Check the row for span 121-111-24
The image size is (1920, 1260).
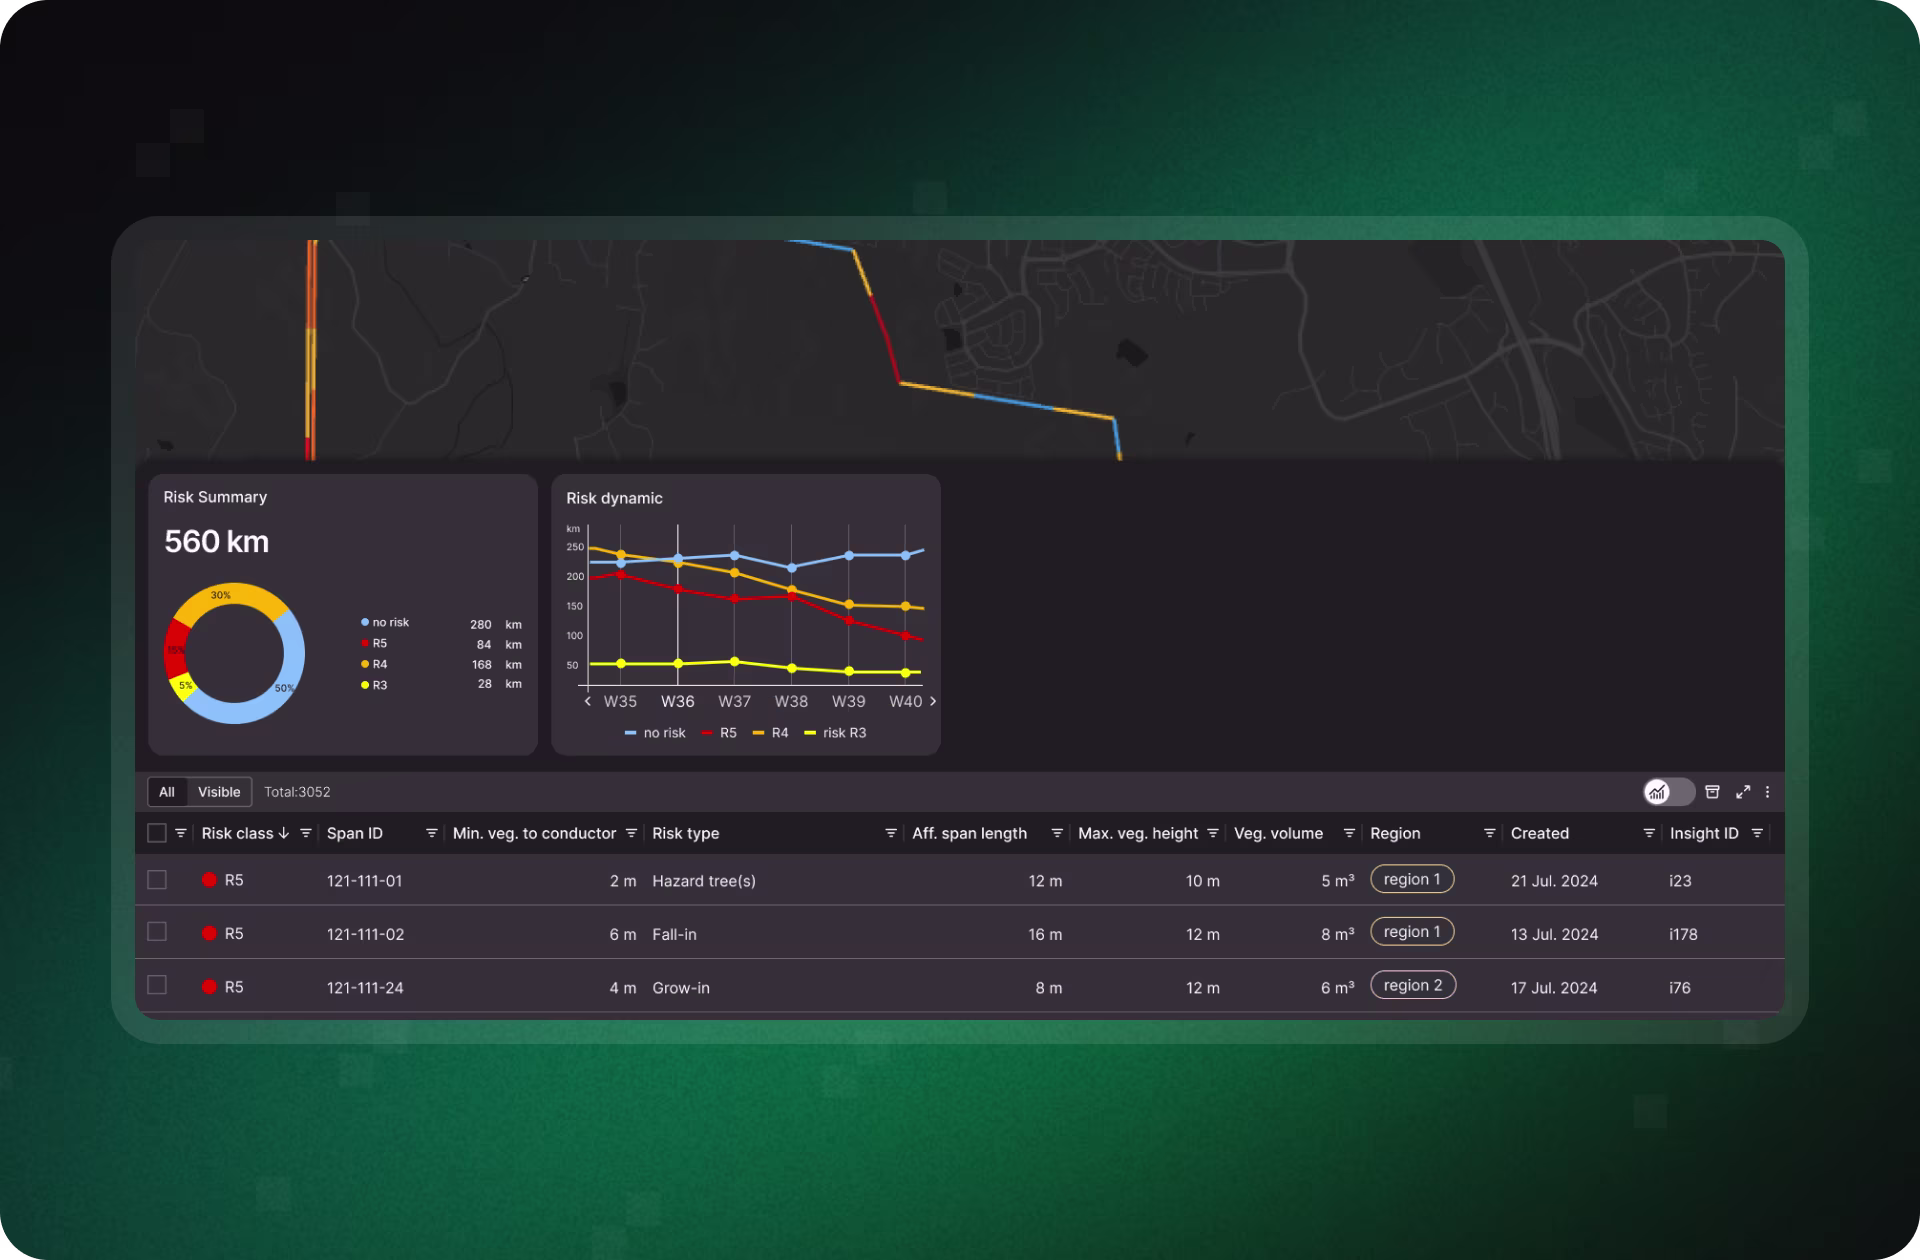[157, 986]
